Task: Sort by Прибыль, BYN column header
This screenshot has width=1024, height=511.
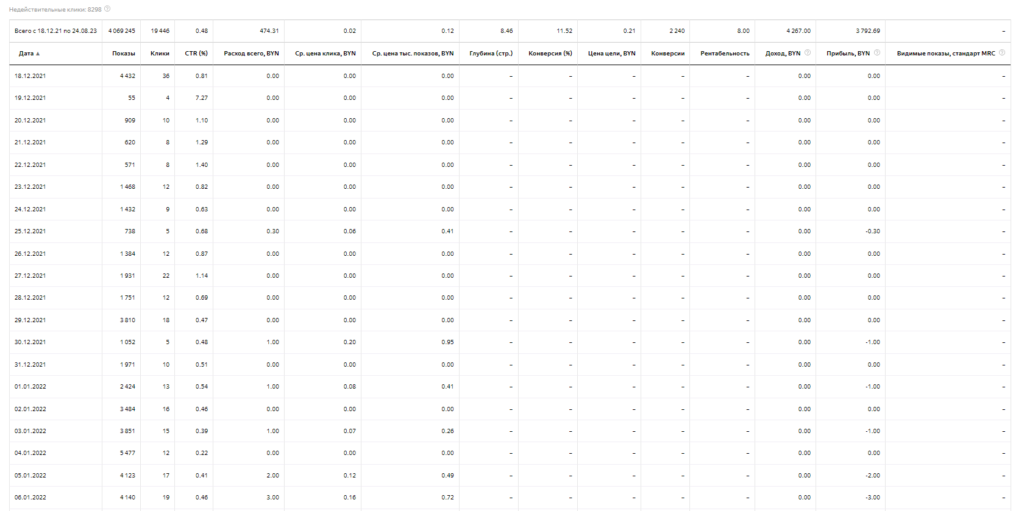Action: (x=848, y=54)
